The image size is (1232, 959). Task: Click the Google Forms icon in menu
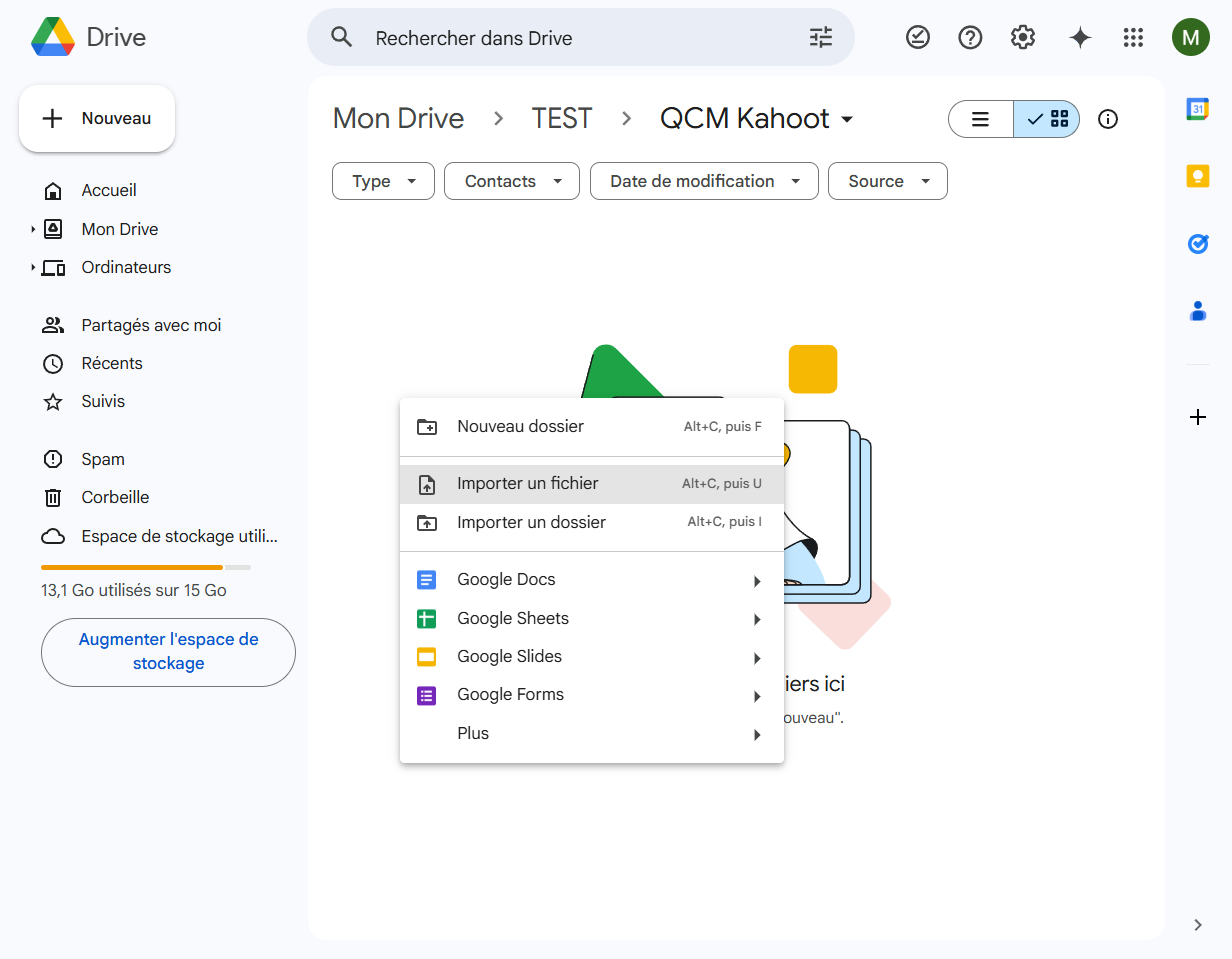coord(427,695)
